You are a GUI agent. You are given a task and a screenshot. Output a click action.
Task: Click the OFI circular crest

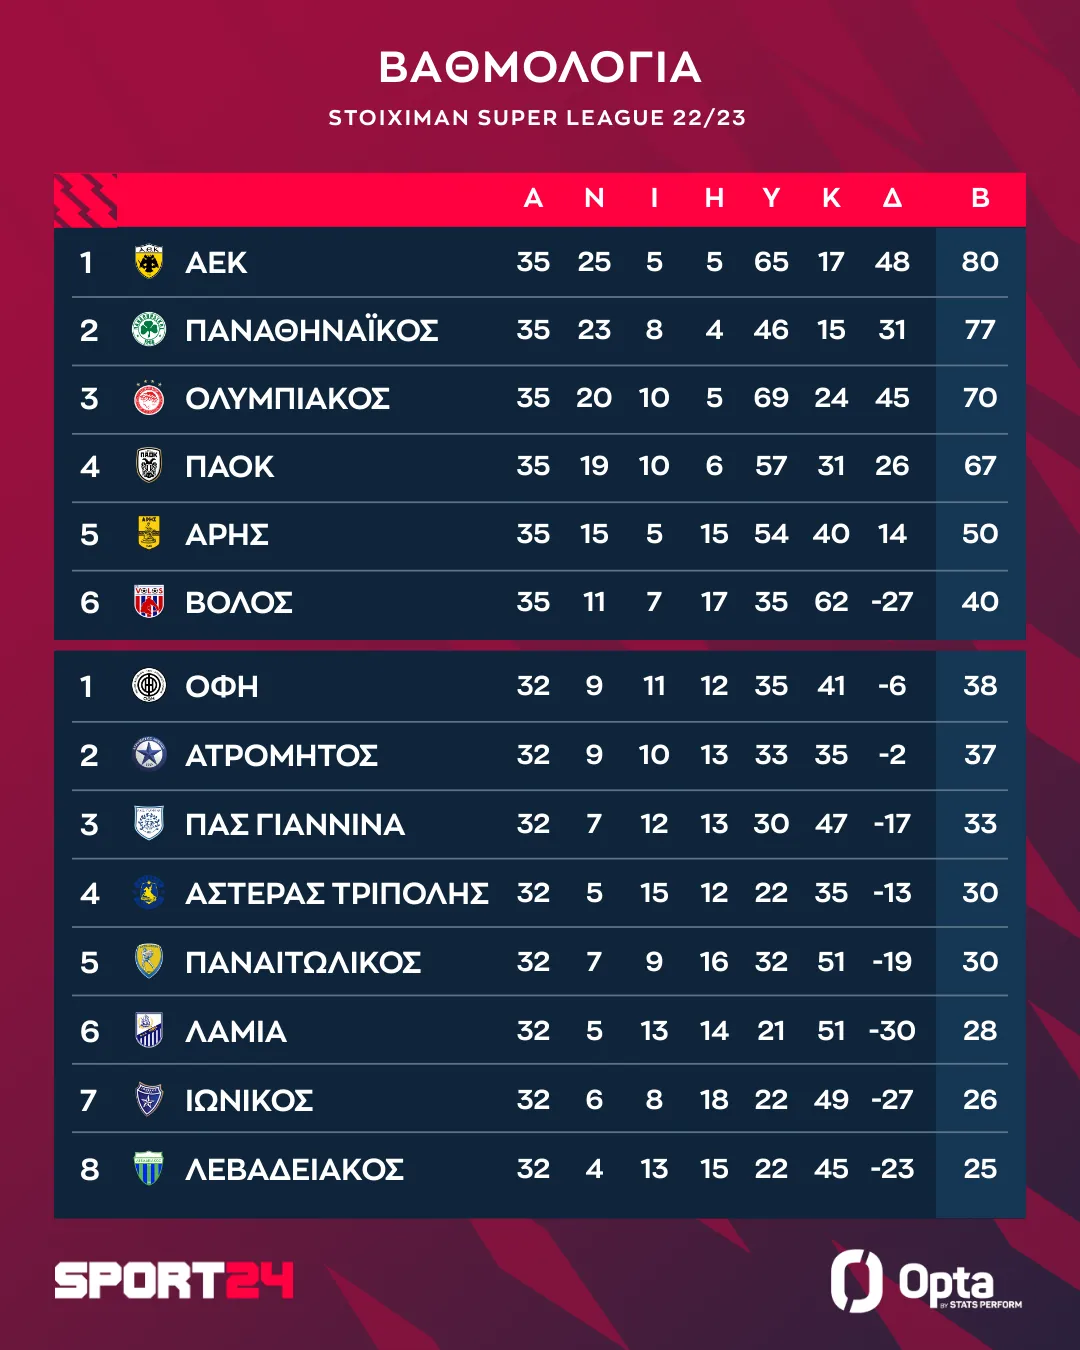(149, 686)
